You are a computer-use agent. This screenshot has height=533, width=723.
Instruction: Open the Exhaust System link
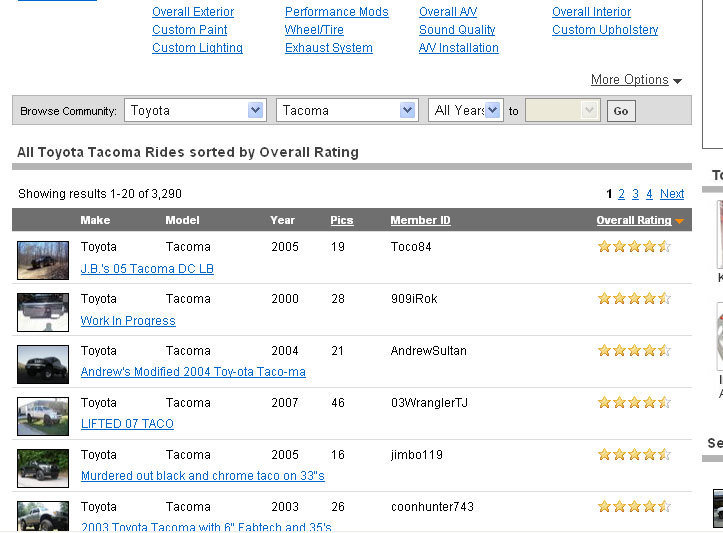pyautogui.click(x=329, y=47)
